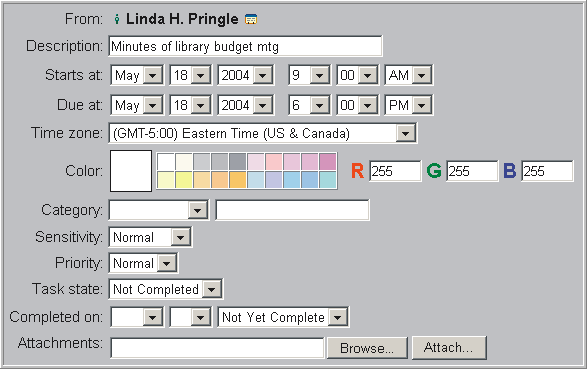Focus the red R value field
The width and height of the screenshot is (587, 369).
395,171
